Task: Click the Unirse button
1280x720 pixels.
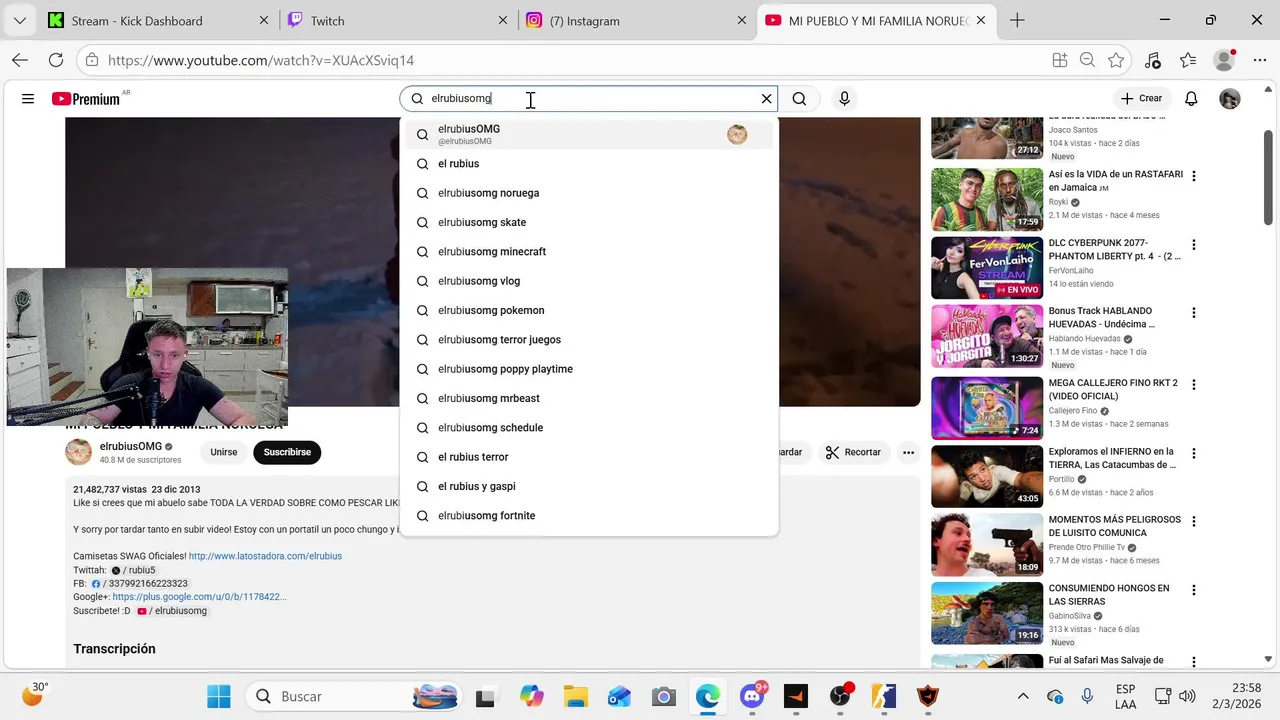Action: pos(224,452)
